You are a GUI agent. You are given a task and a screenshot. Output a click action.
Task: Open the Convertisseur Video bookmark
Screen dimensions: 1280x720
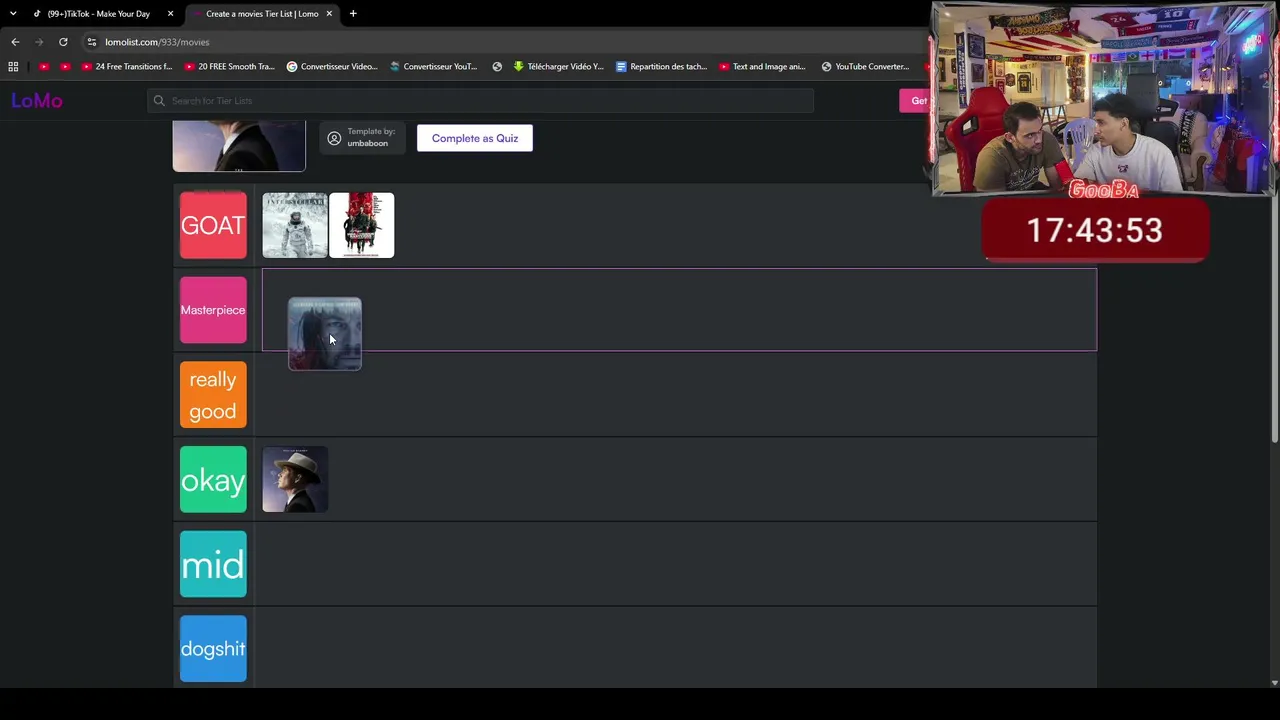click(332, 67)
